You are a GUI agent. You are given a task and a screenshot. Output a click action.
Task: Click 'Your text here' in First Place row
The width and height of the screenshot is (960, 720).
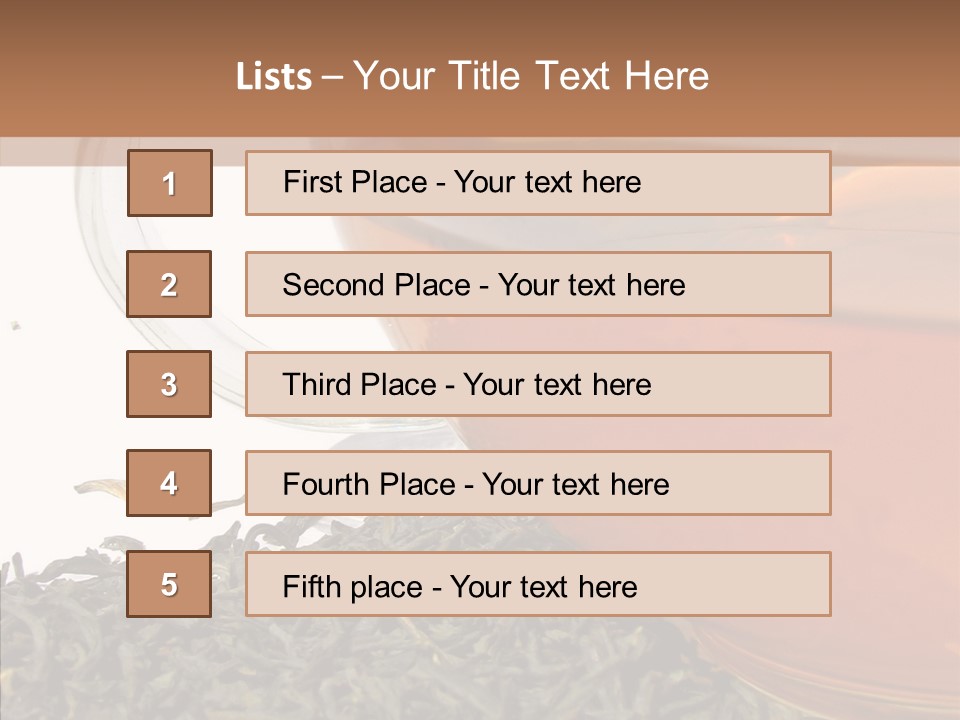[x=547, y=182]
